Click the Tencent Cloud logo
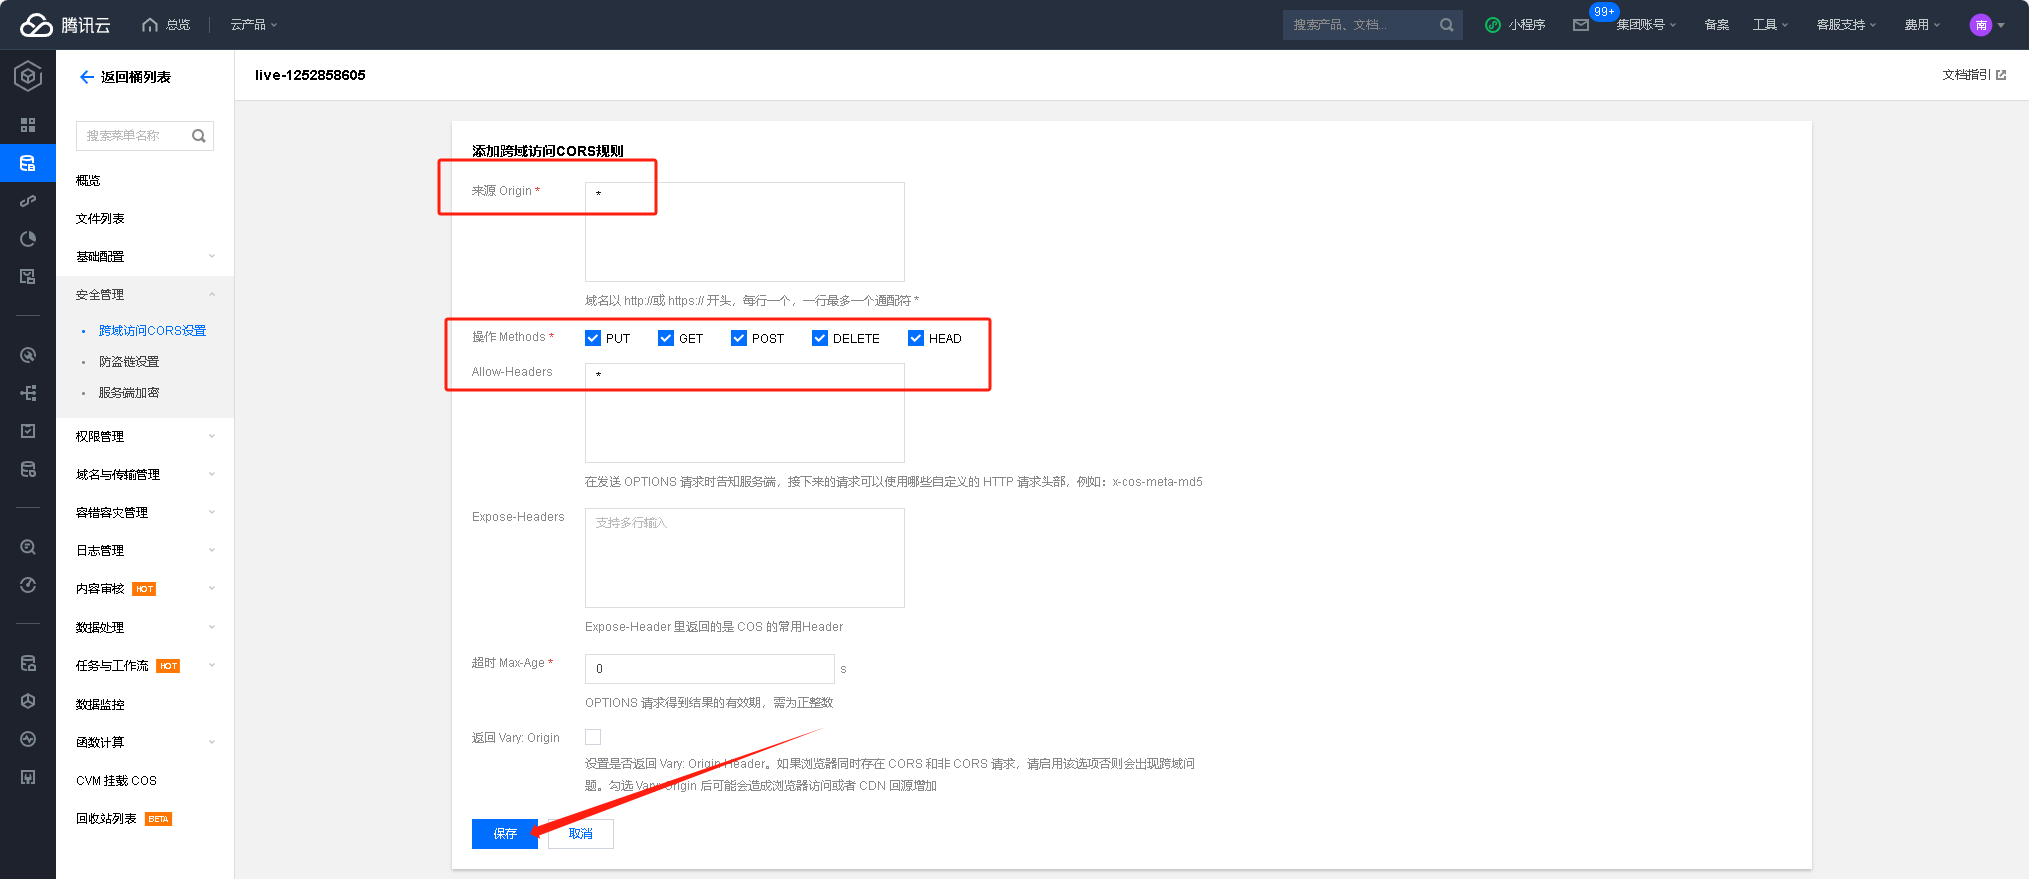The height and width of the screenshot is (879, 2029). (65, 25)
